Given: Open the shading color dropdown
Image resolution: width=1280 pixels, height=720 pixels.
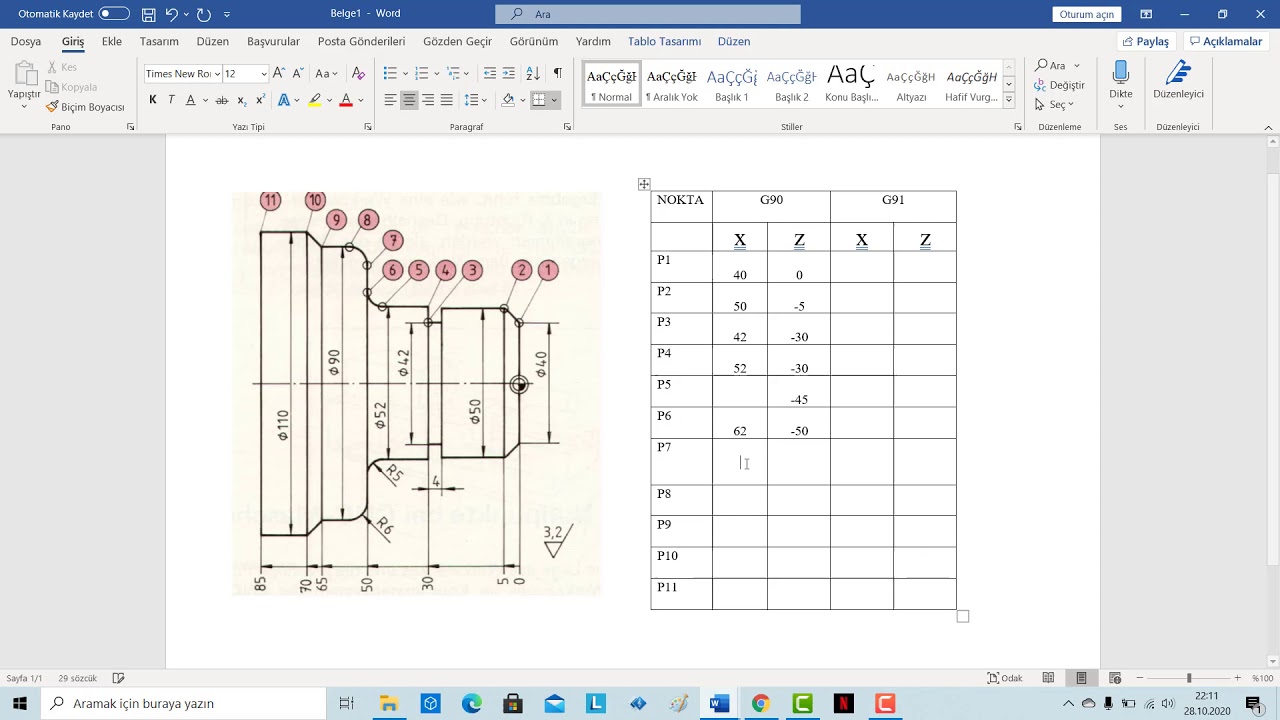Looking at the screenshot, I should click(522, 100).
